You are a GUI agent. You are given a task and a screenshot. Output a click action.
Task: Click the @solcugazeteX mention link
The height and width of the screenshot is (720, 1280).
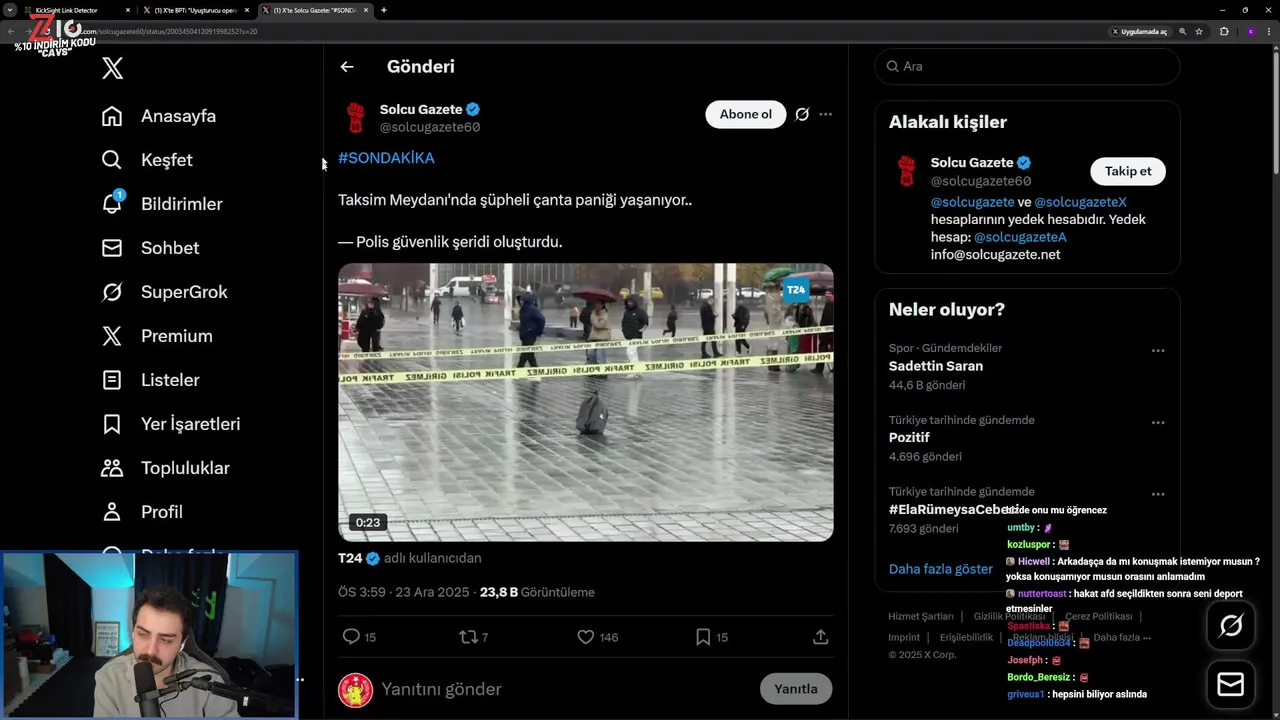pyautogui.click(x=1080, y=202)
